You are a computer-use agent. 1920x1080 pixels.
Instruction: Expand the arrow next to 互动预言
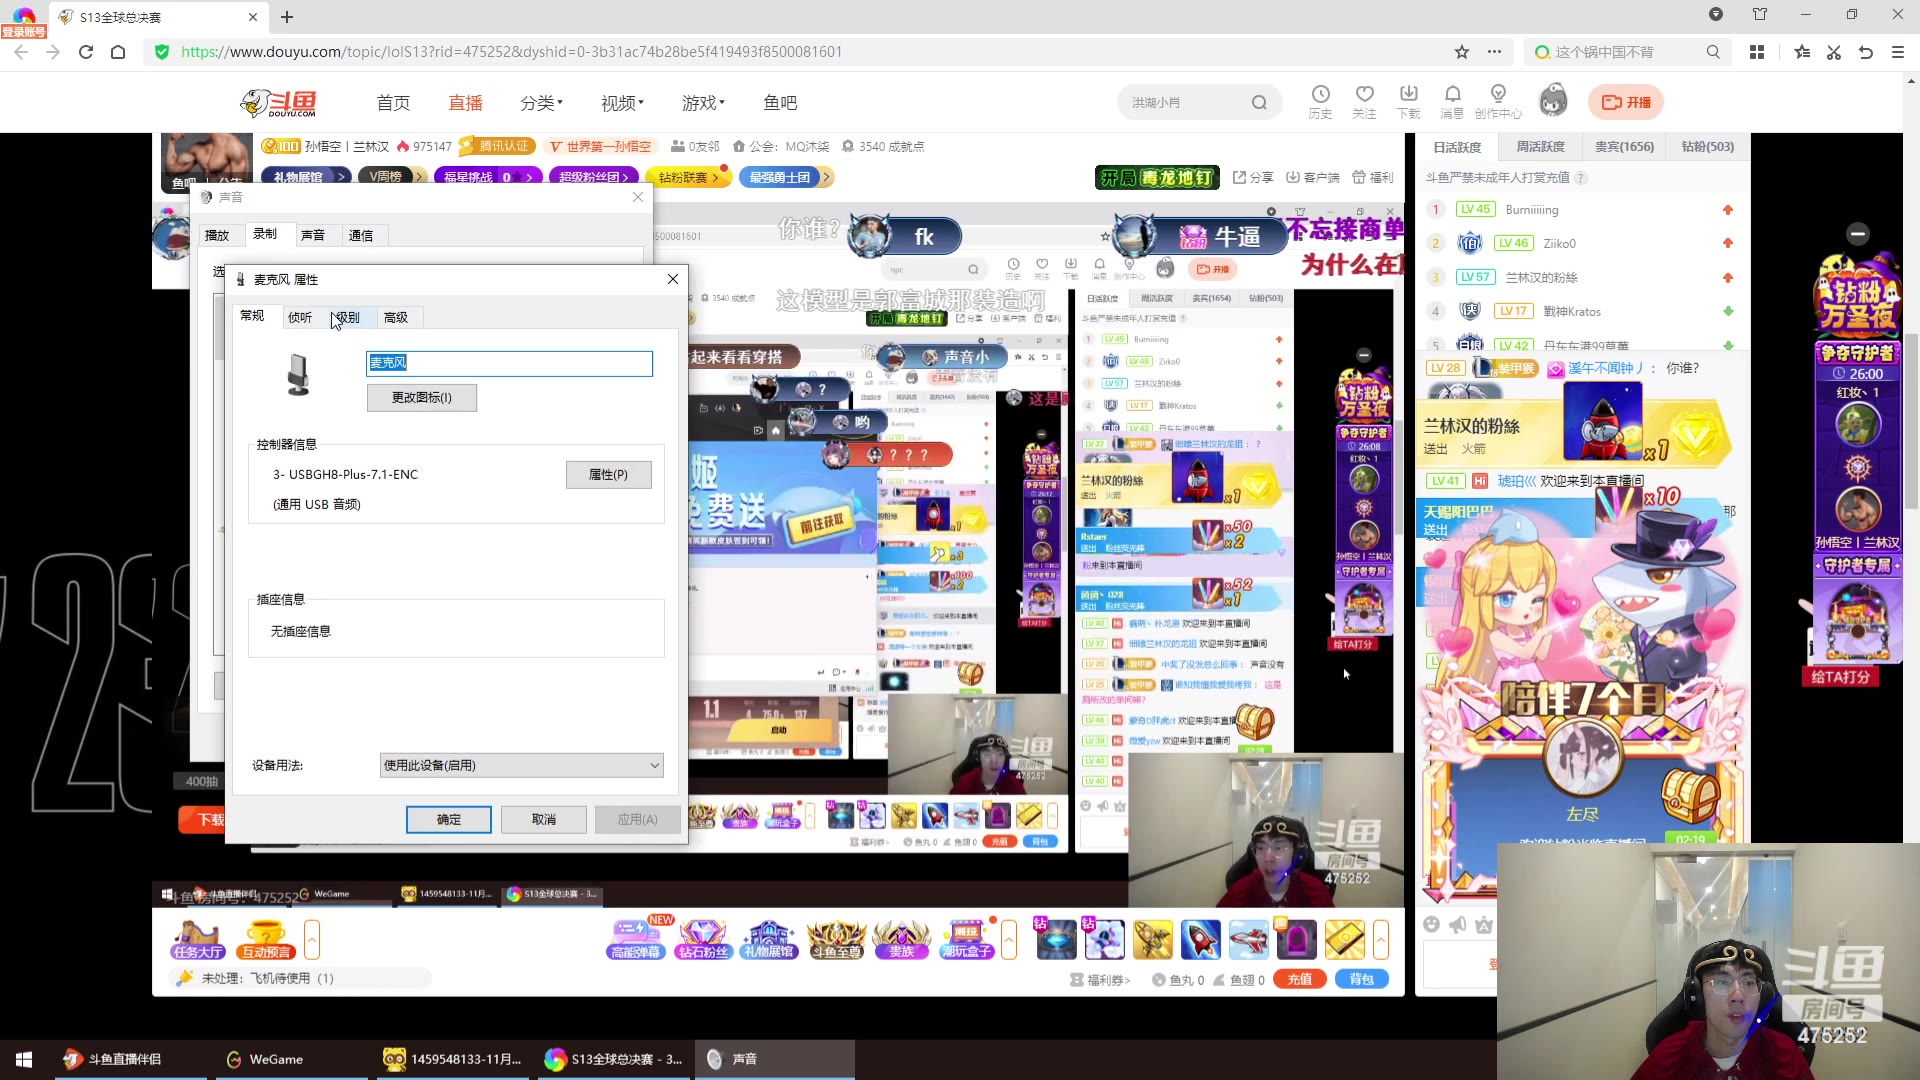tap(312, 940)
